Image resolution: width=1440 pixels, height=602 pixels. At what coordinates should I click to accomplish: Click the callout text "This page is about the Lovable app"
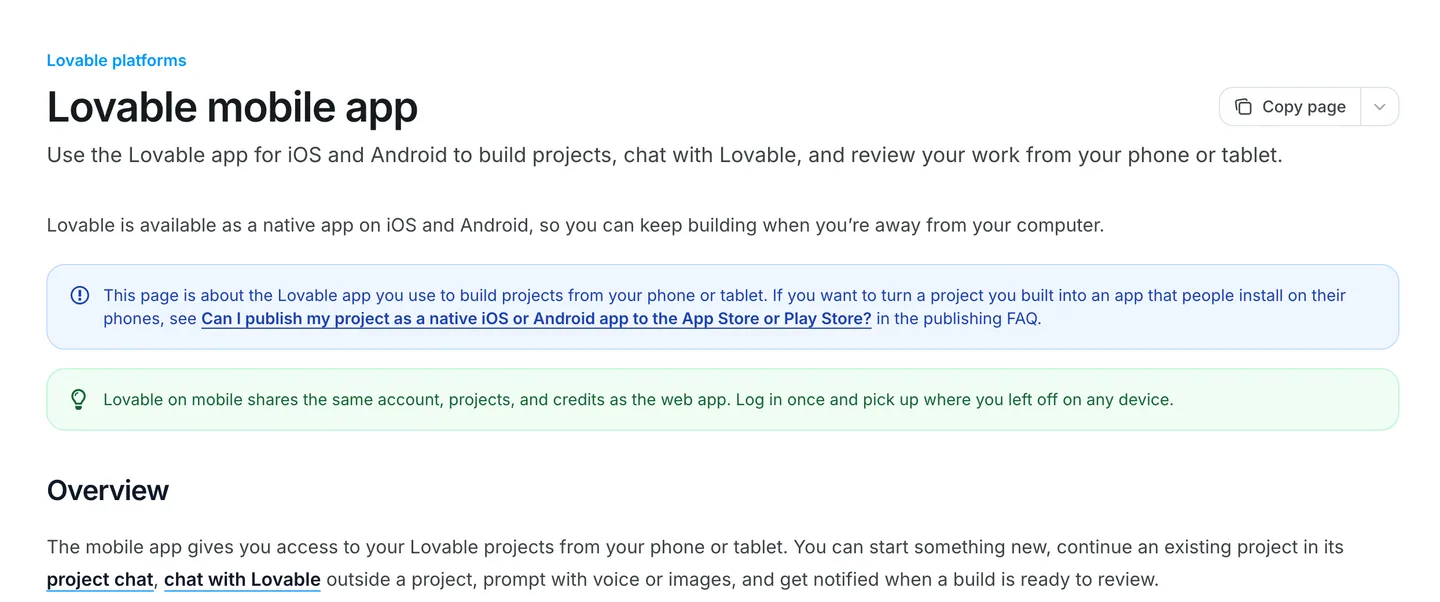point(724,307)
